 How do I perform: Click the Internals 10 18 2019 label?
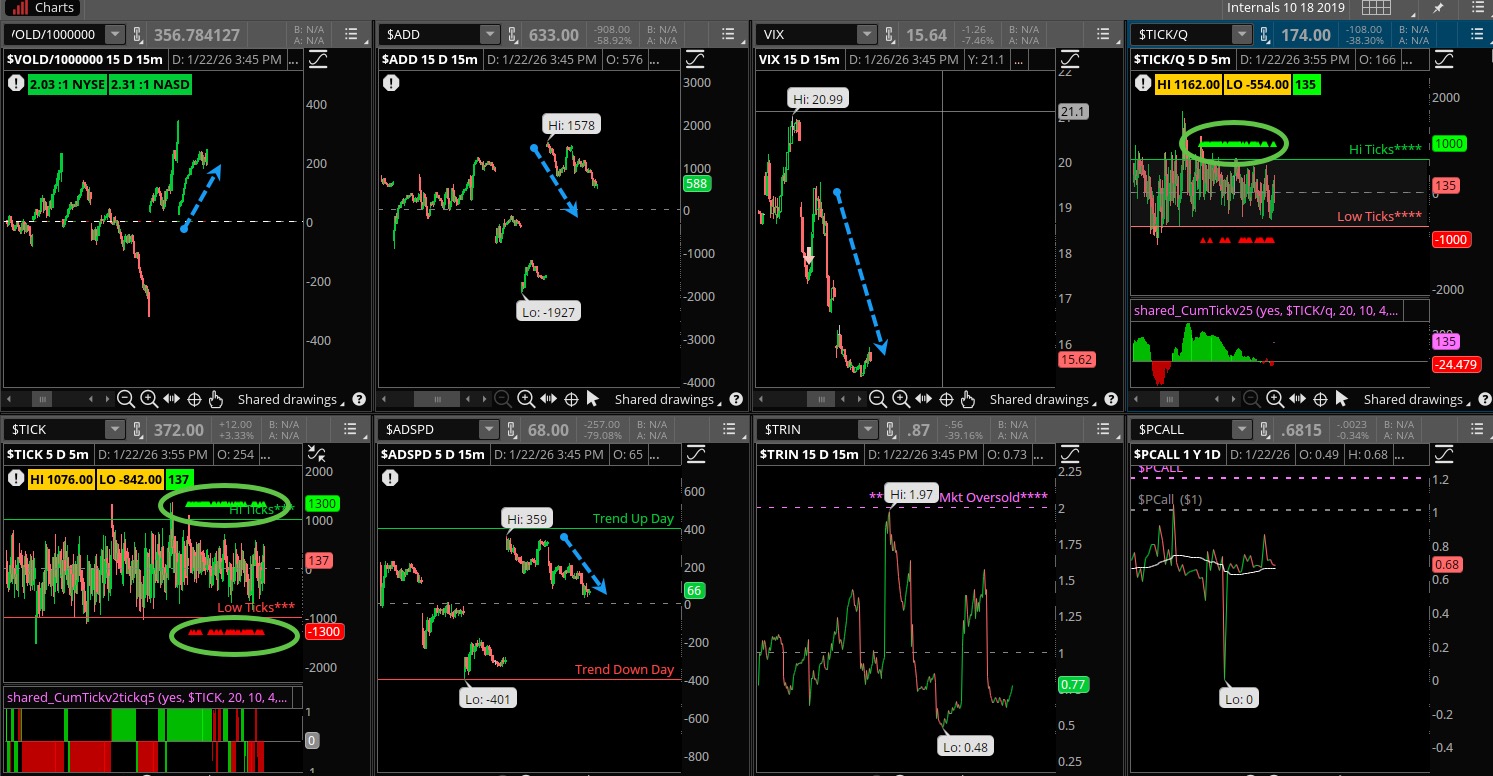tap(1283, 8)
